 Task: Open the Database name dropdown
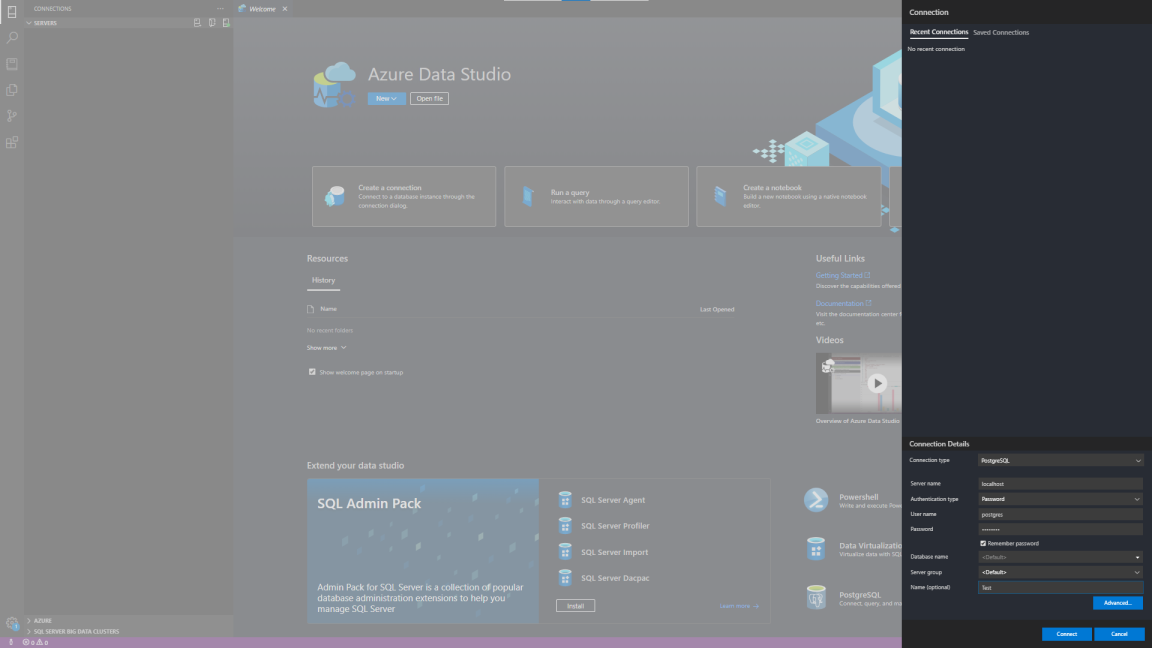[x=1060, y=557]
